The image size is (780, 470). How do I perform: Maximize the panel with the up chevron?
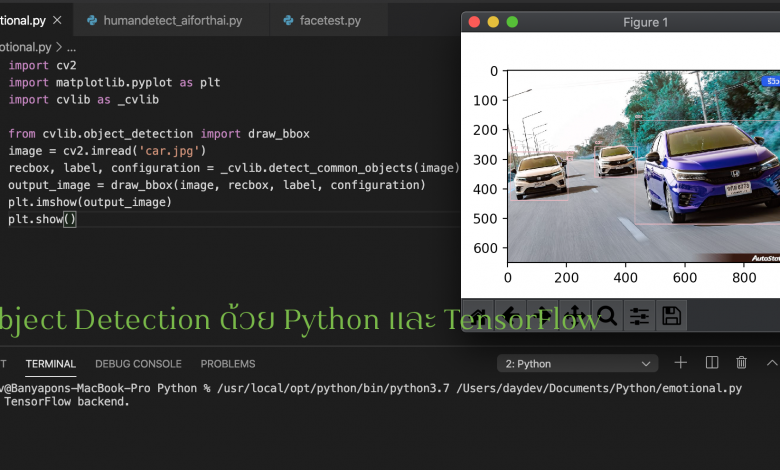pos(772,363)
